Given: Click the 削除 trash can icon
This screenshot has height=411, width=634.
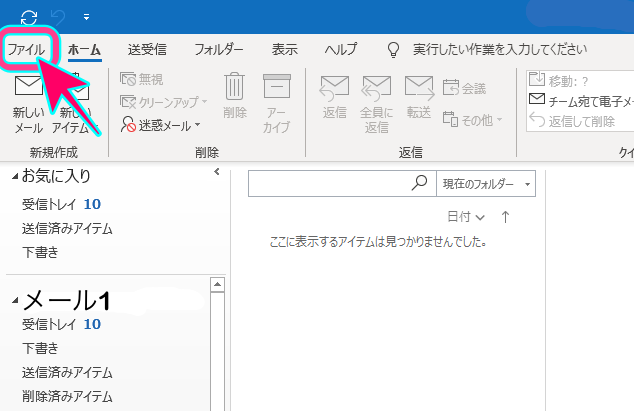Looking at the screenshot, I should 235,86.
